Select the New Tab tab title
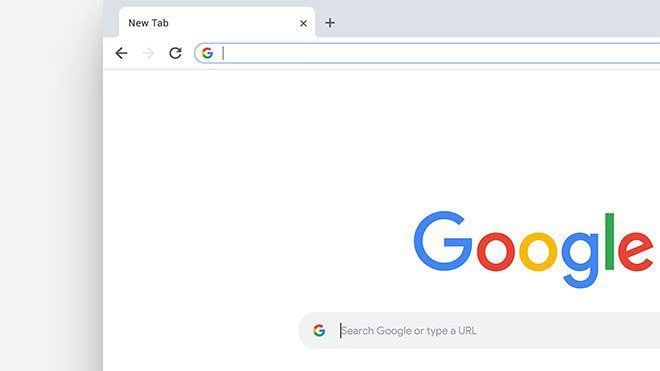 coord(148,23)
